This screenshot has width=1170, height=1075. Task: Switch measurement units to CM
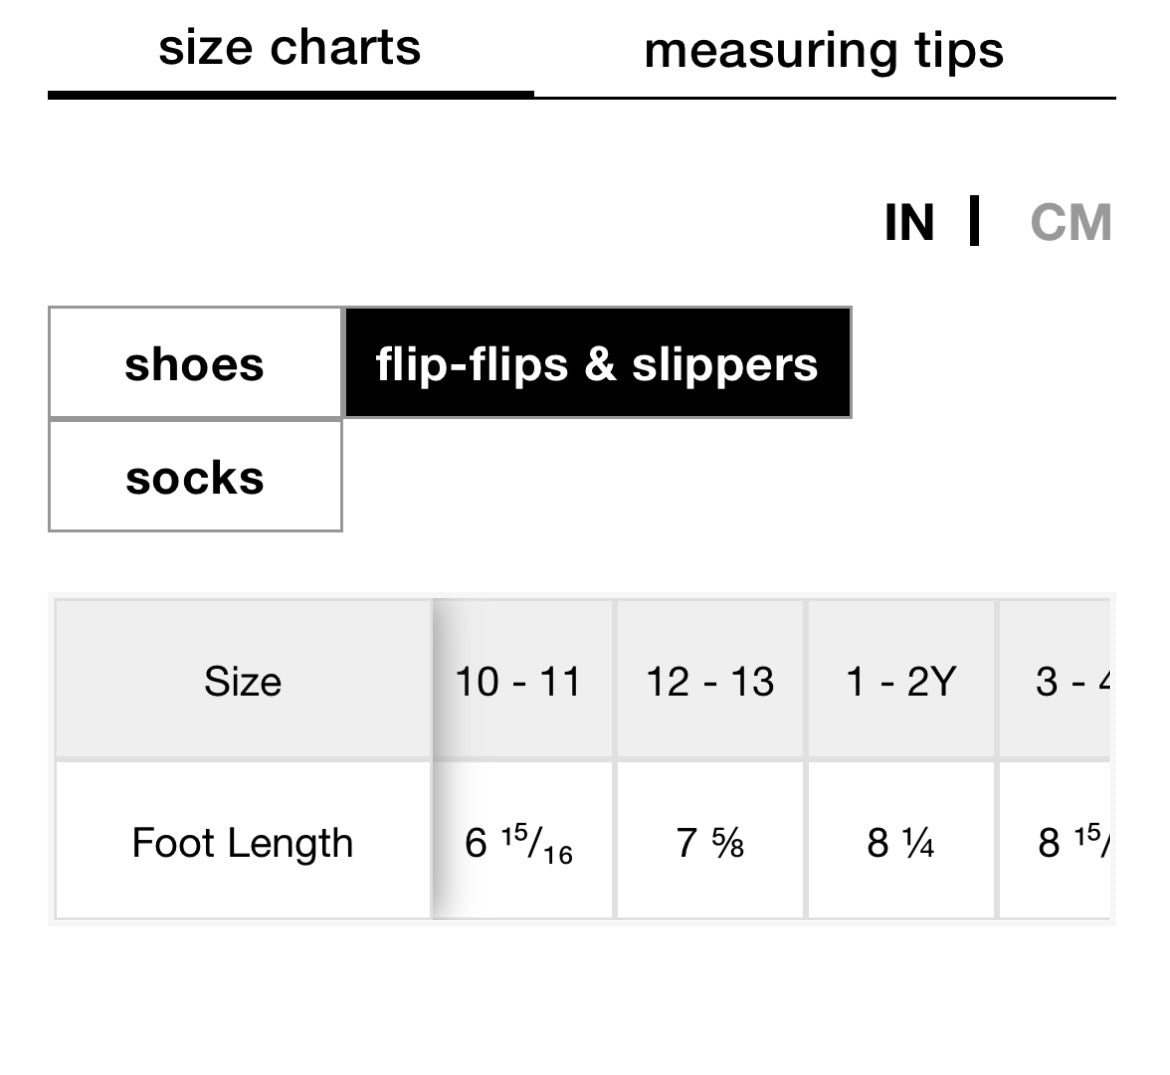[x=1070, y=222]
